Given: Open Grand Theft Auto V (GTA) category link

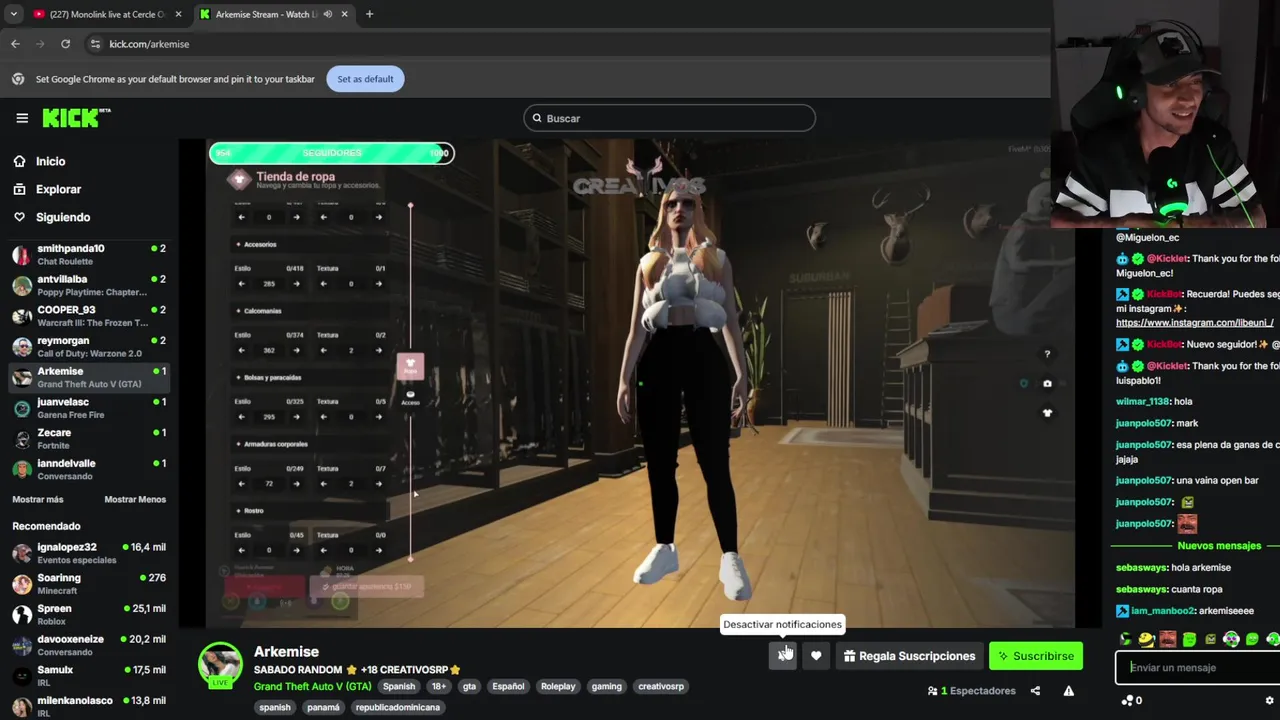Looking at the screenshot, I should coord(312,686).
